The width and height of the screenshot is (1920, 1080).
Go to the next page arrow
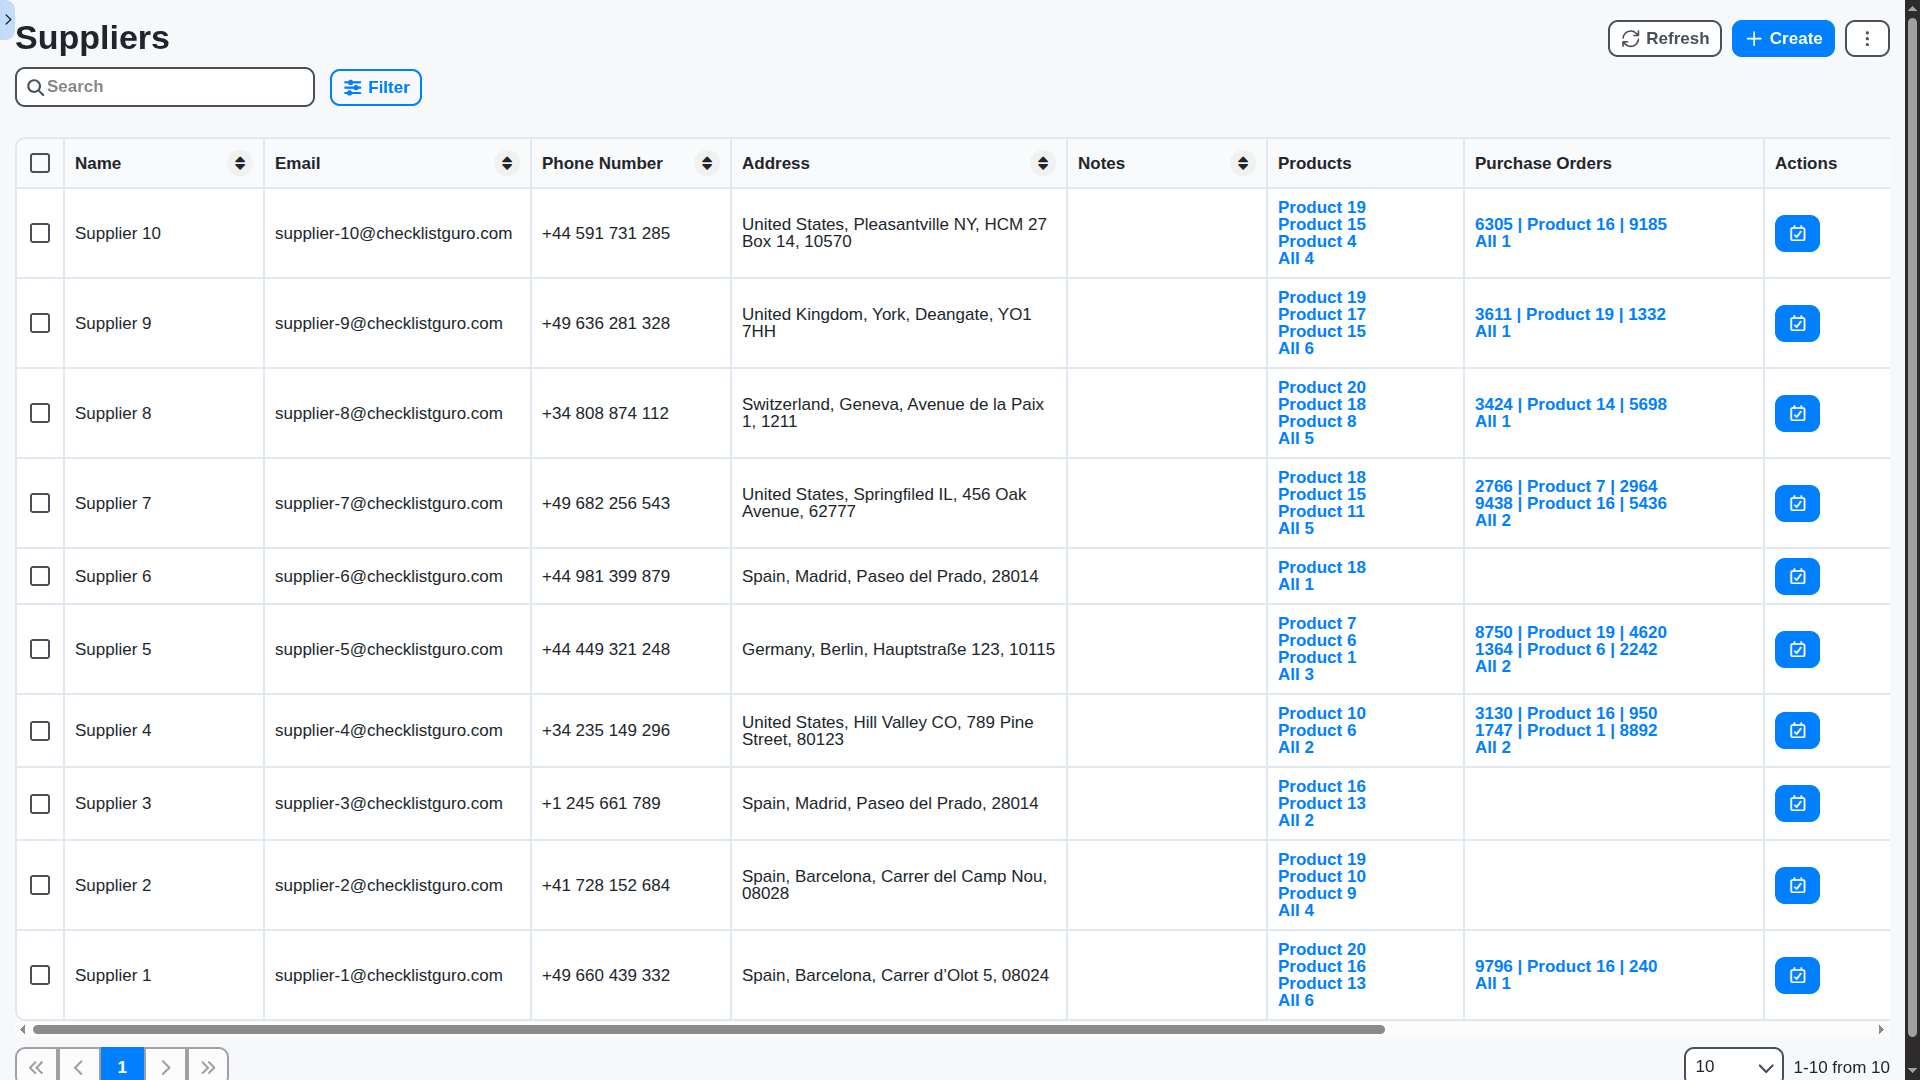pos(166,1067)
